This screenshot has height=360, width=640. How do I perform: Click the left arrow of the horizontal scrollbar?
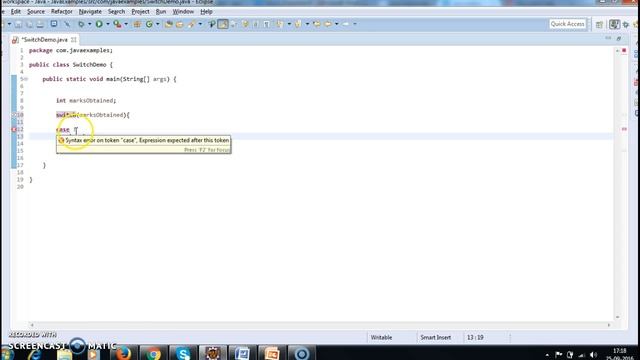pos(32,325)
